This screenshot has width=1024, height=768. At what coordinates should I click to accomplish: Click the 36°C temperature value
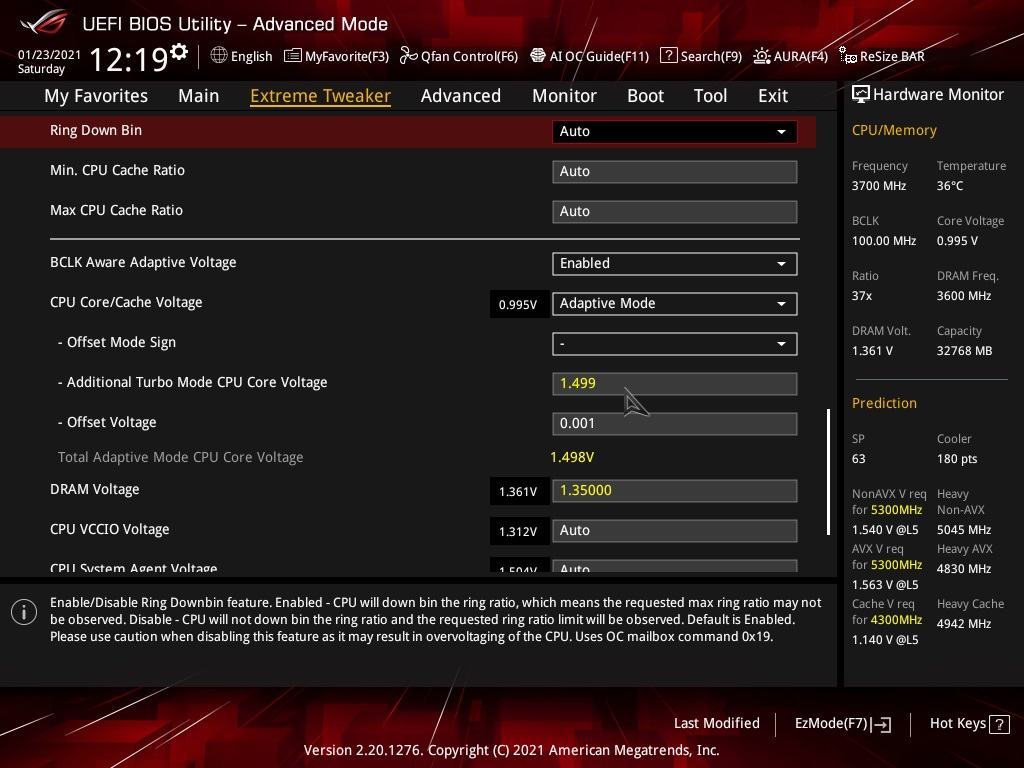950,186
